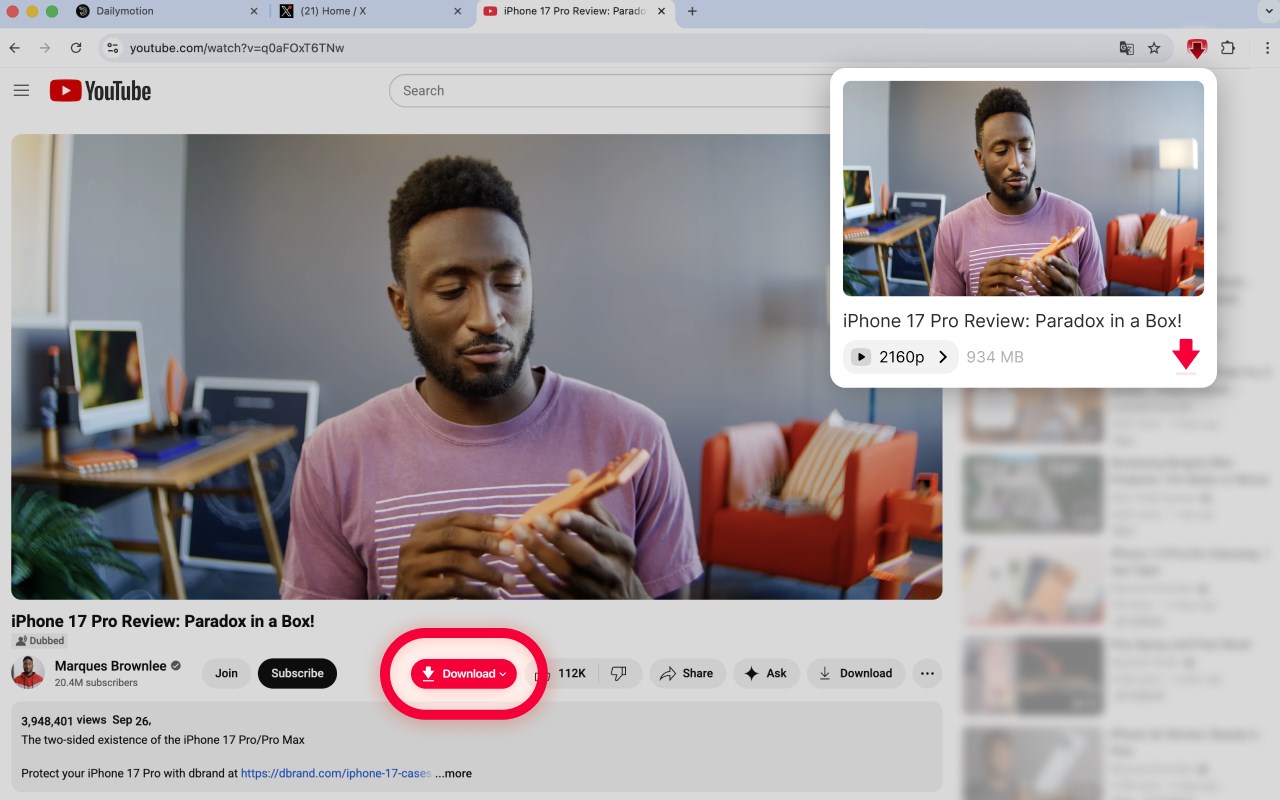
Task: Switch to the Home / X tab
Action: click(370, 12)
